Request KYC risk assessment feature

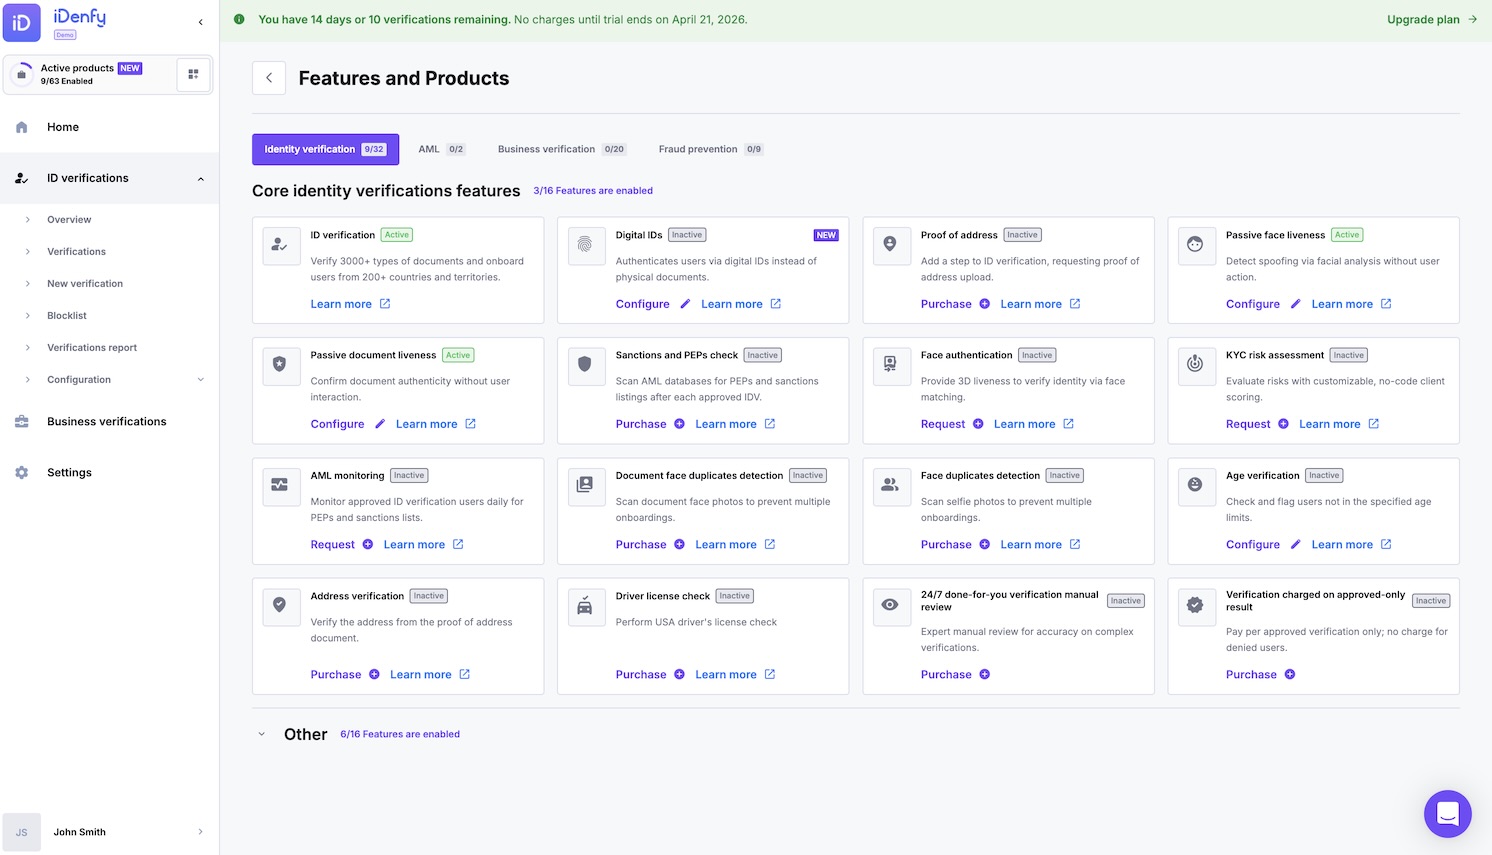(x=1257, y=424)
